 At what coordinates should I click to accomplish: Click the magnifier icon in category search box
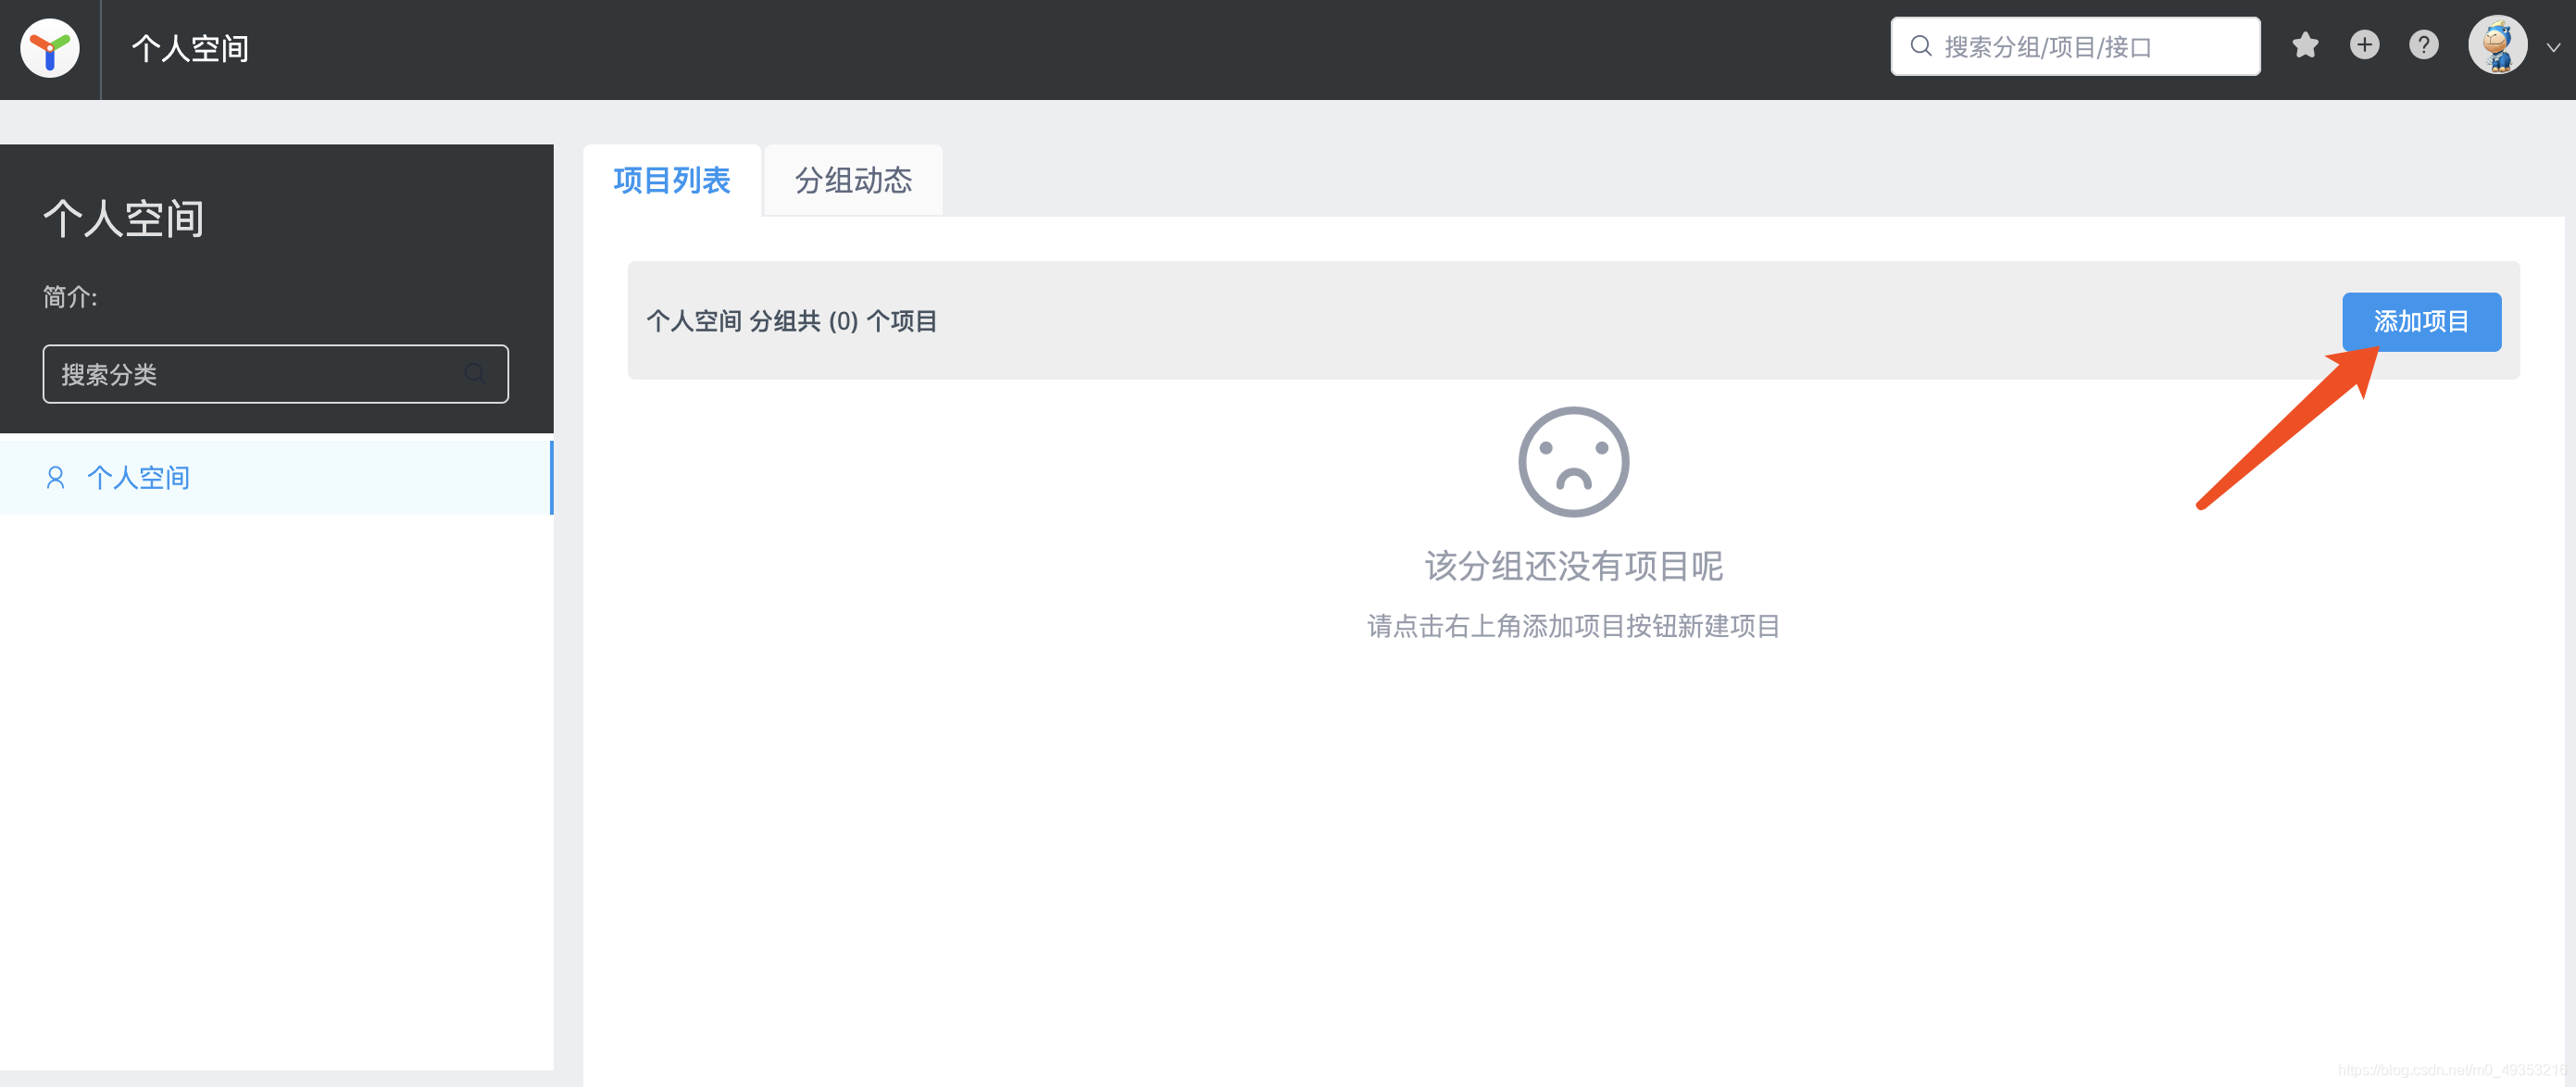tap(475, 373)
